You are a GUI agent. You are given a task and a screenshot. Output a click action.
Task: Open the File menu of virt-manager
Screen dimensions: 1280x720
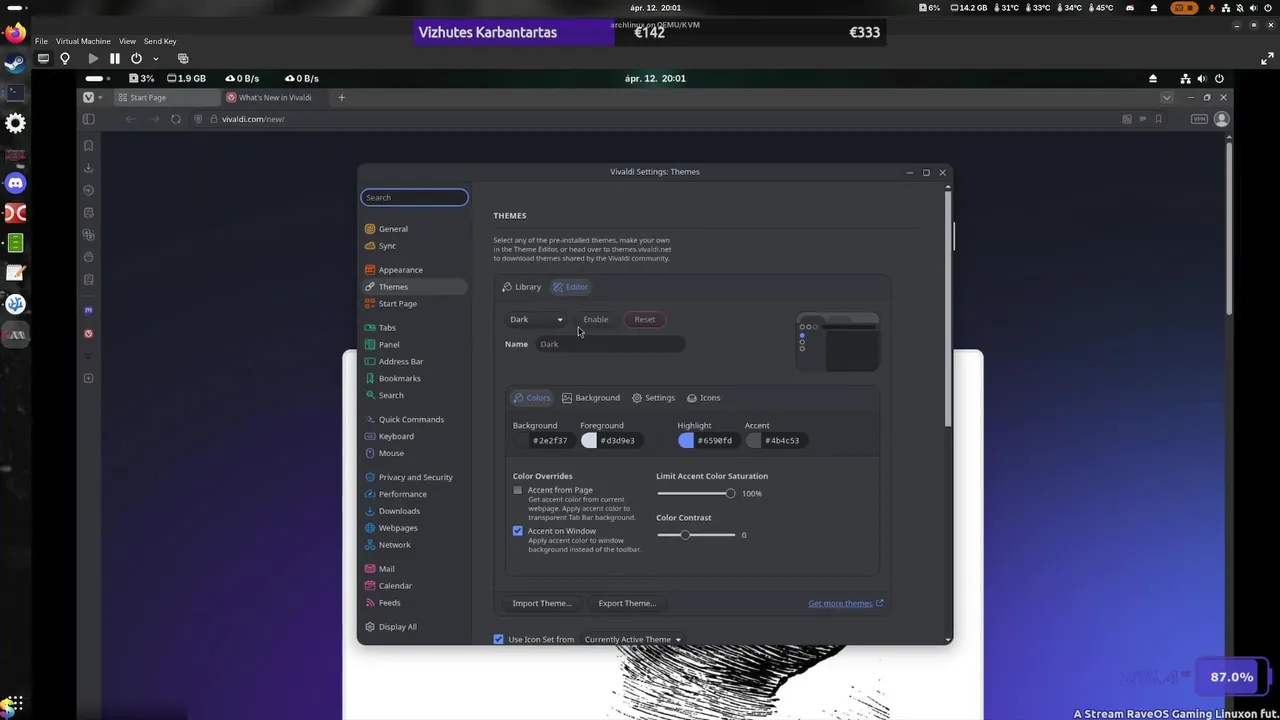41,41
